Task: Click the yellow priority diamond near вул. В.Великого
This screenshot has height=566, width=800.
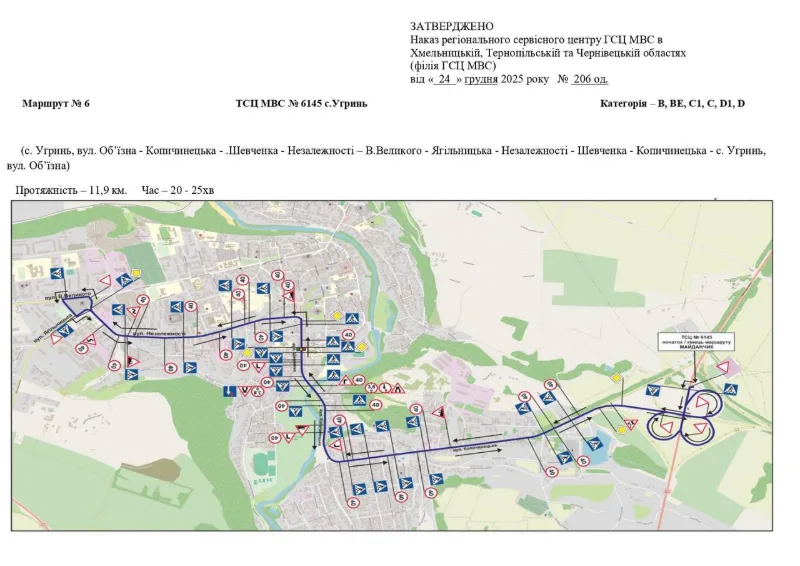Action: tap(136, 273)
